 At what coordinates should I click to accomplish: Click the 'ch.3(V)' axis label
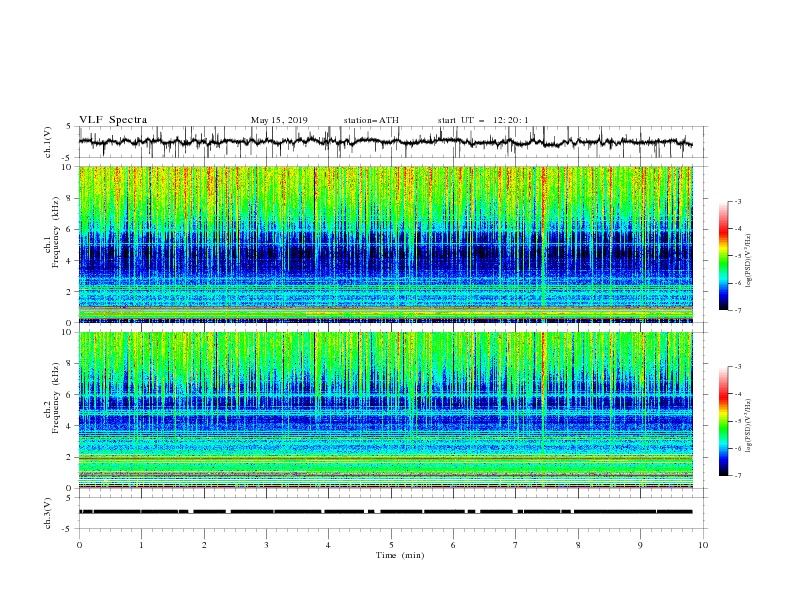[48, 513]
